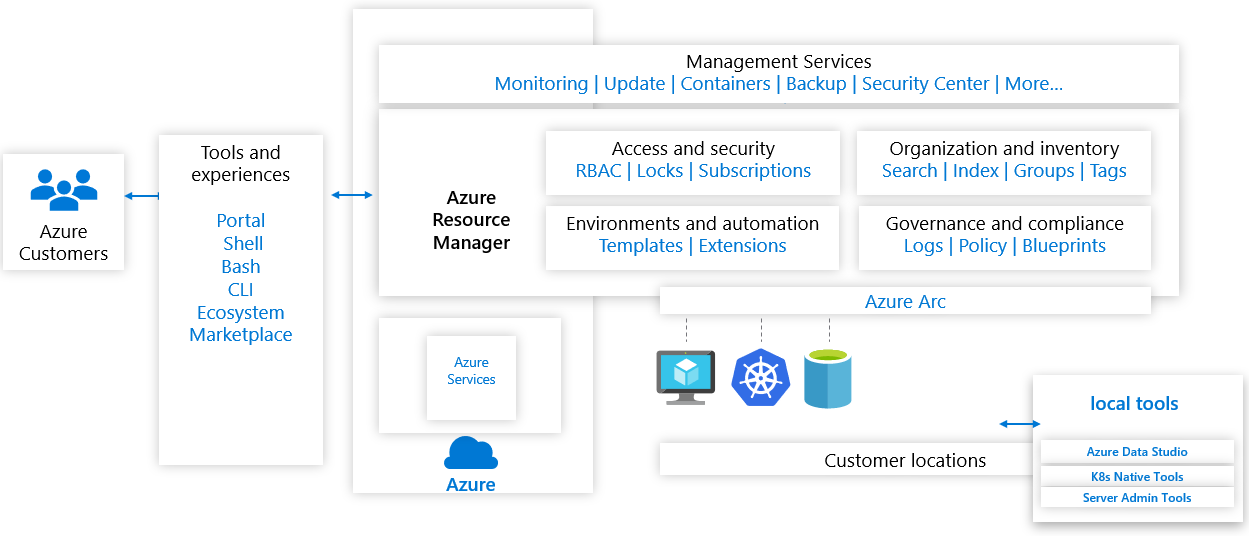This screenshot has height=536, width=1249.
Task: Click 'Governance and compliance' heading
Action: [x=1005, y=224]
